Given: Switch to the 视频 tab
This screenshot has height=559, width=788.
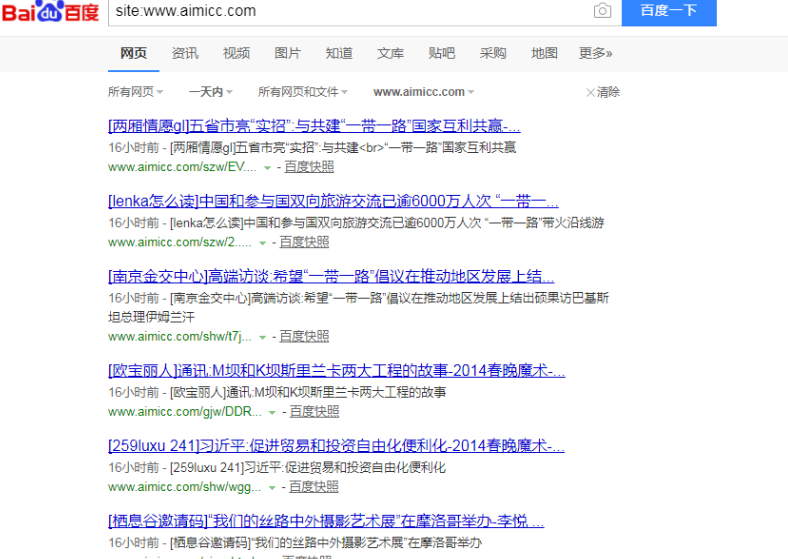Looking at the screenshot, I should coord(236,53).
